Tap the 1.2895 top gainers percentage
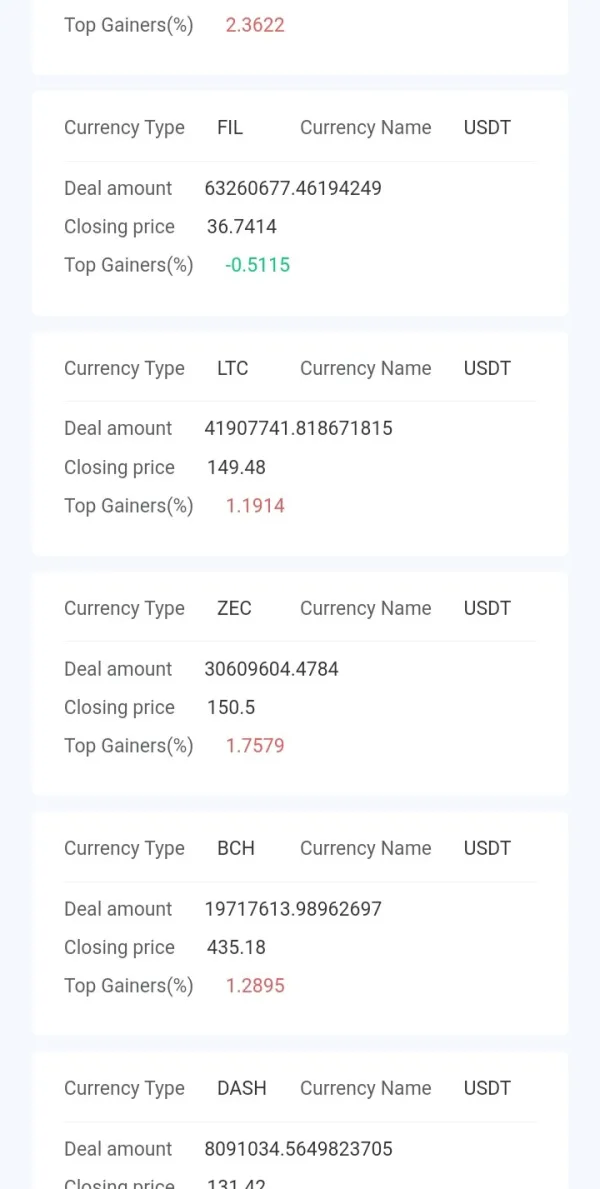Screen dimensions: 600x1189 (255, 986)
